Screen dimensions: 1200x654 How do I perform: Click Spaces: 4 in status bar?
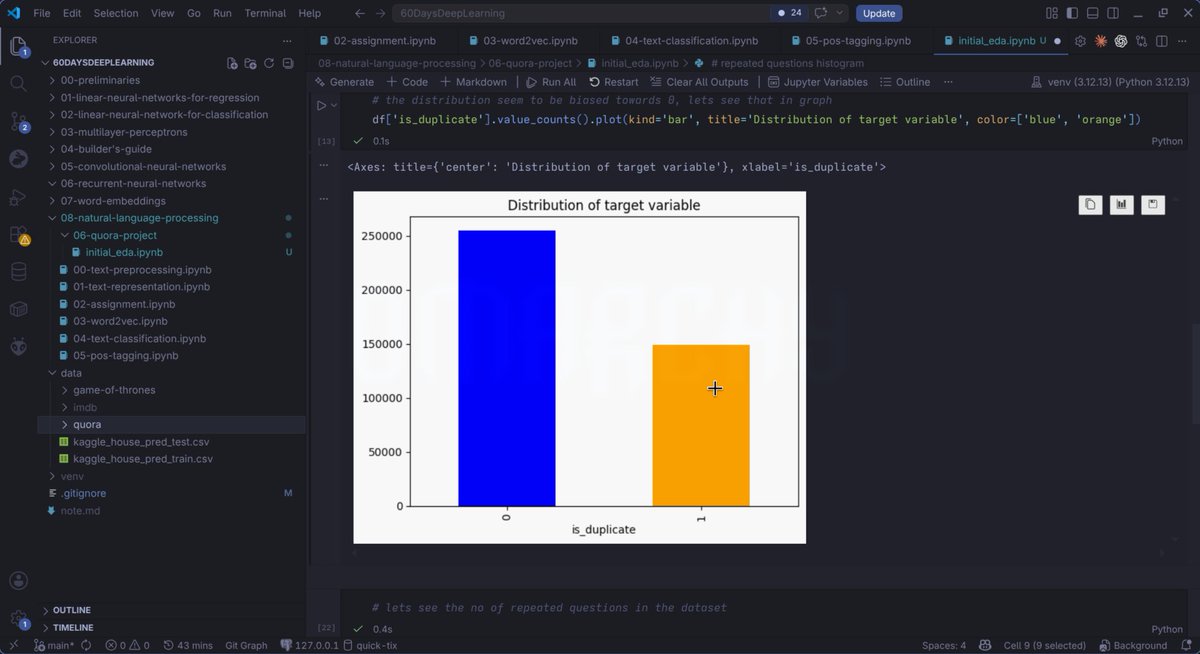tap(944, 645)
